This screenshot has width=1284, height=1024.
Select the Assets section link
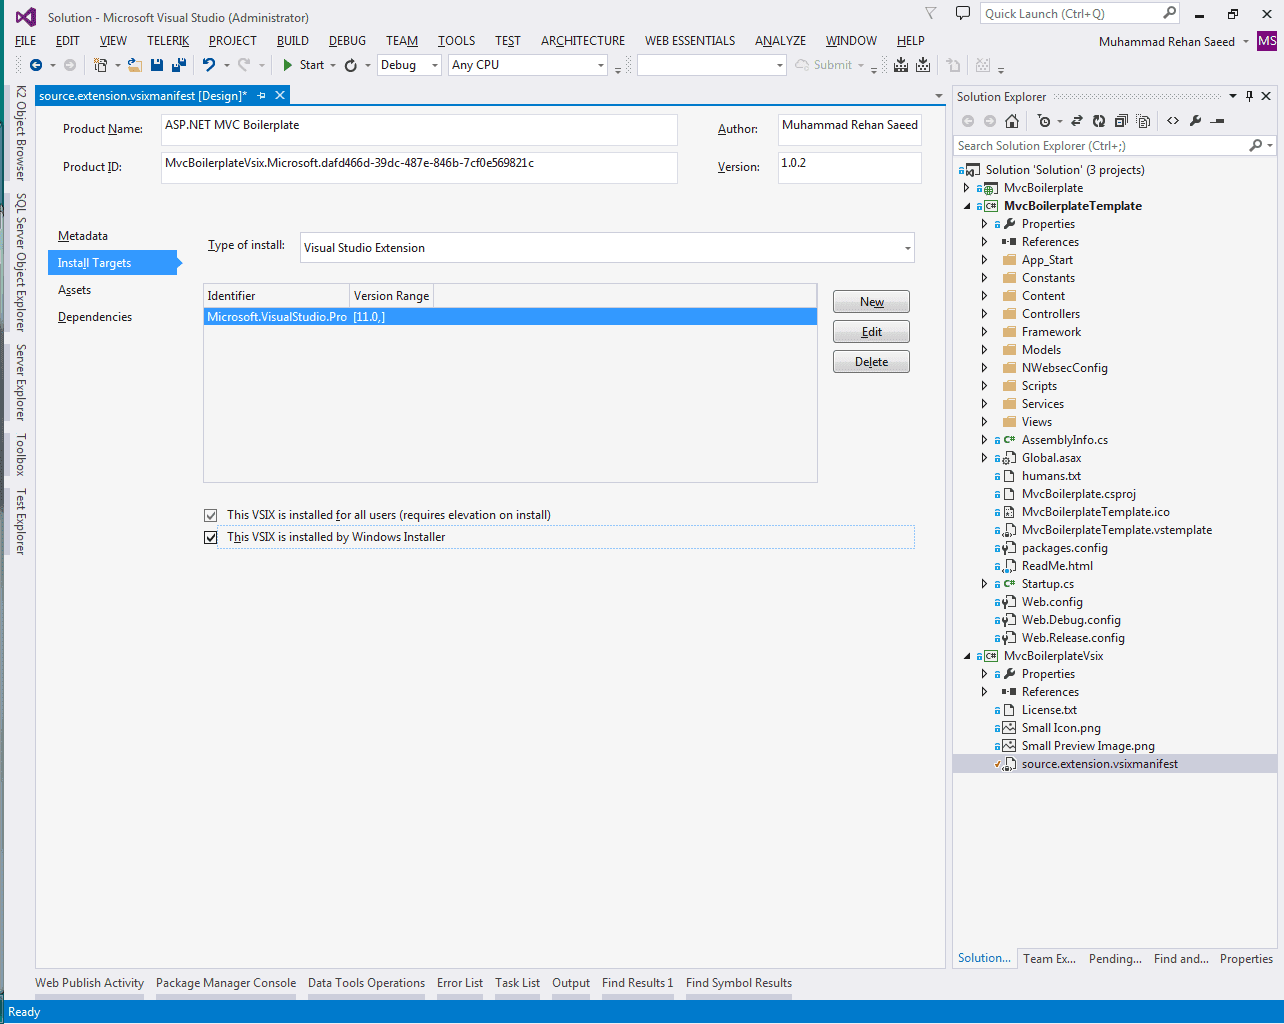pos(74,289)
